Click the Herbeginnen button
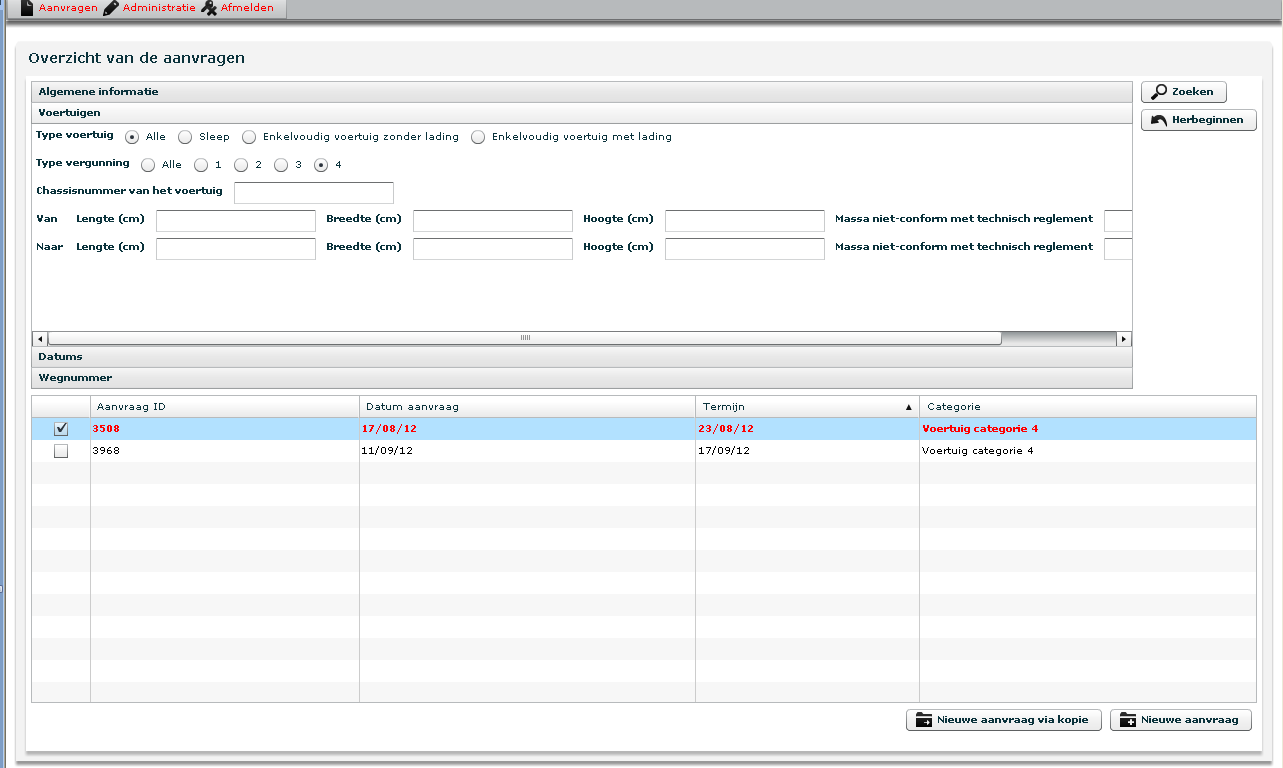Image resolution: width=1283 pixels, height=768 pixels. (1199, 120)
